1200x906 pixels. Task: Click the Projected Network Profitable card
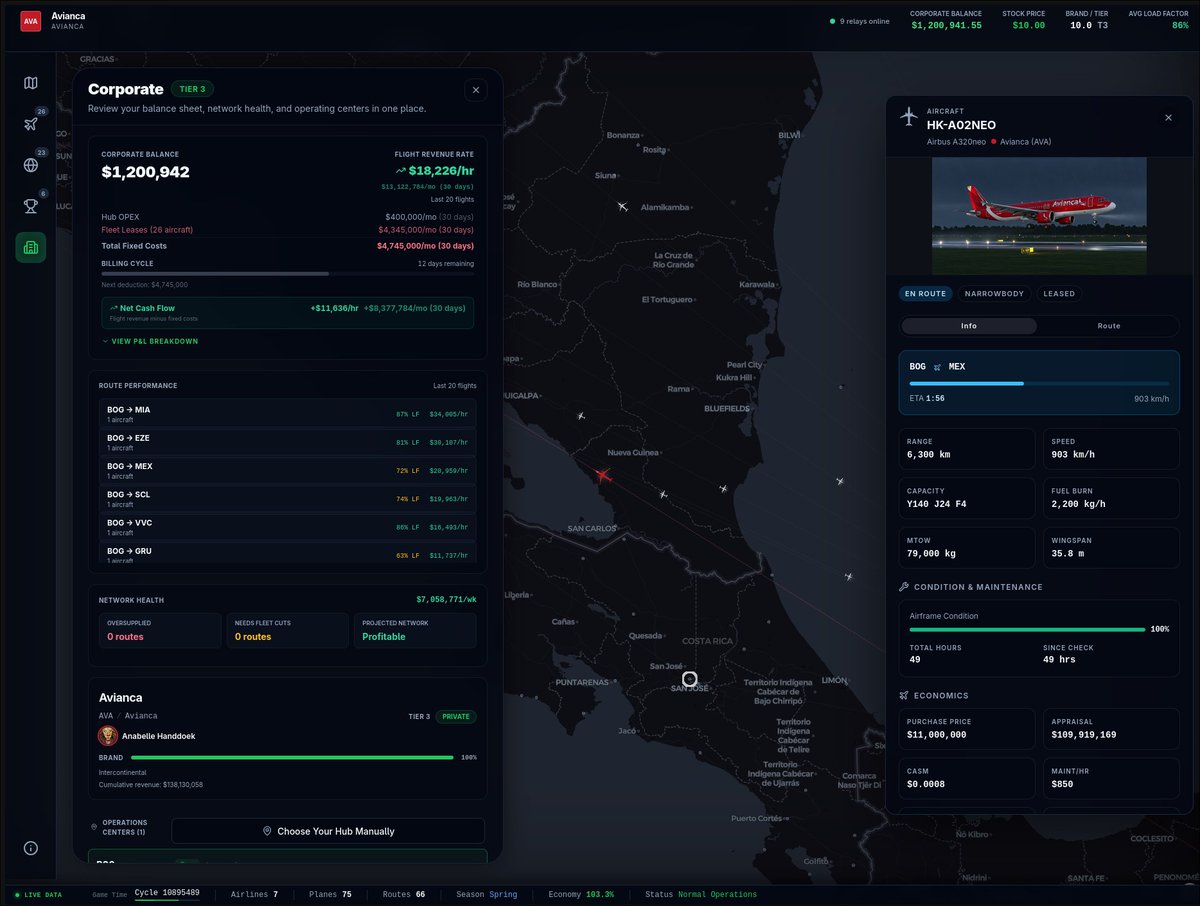pos(415,631)
